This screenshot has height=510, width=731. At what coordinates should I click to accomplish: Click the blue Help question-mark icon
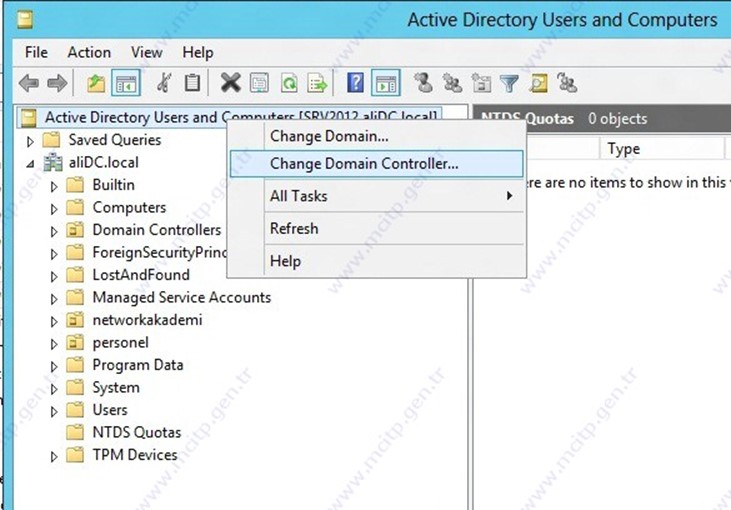[x=355, y=83]
